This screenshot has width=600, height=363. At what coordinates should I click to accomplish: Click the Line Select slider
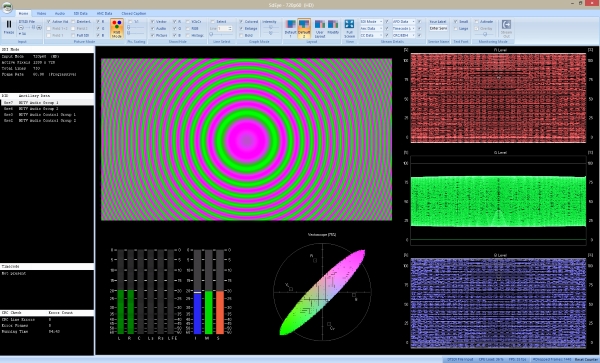point(221,35)
